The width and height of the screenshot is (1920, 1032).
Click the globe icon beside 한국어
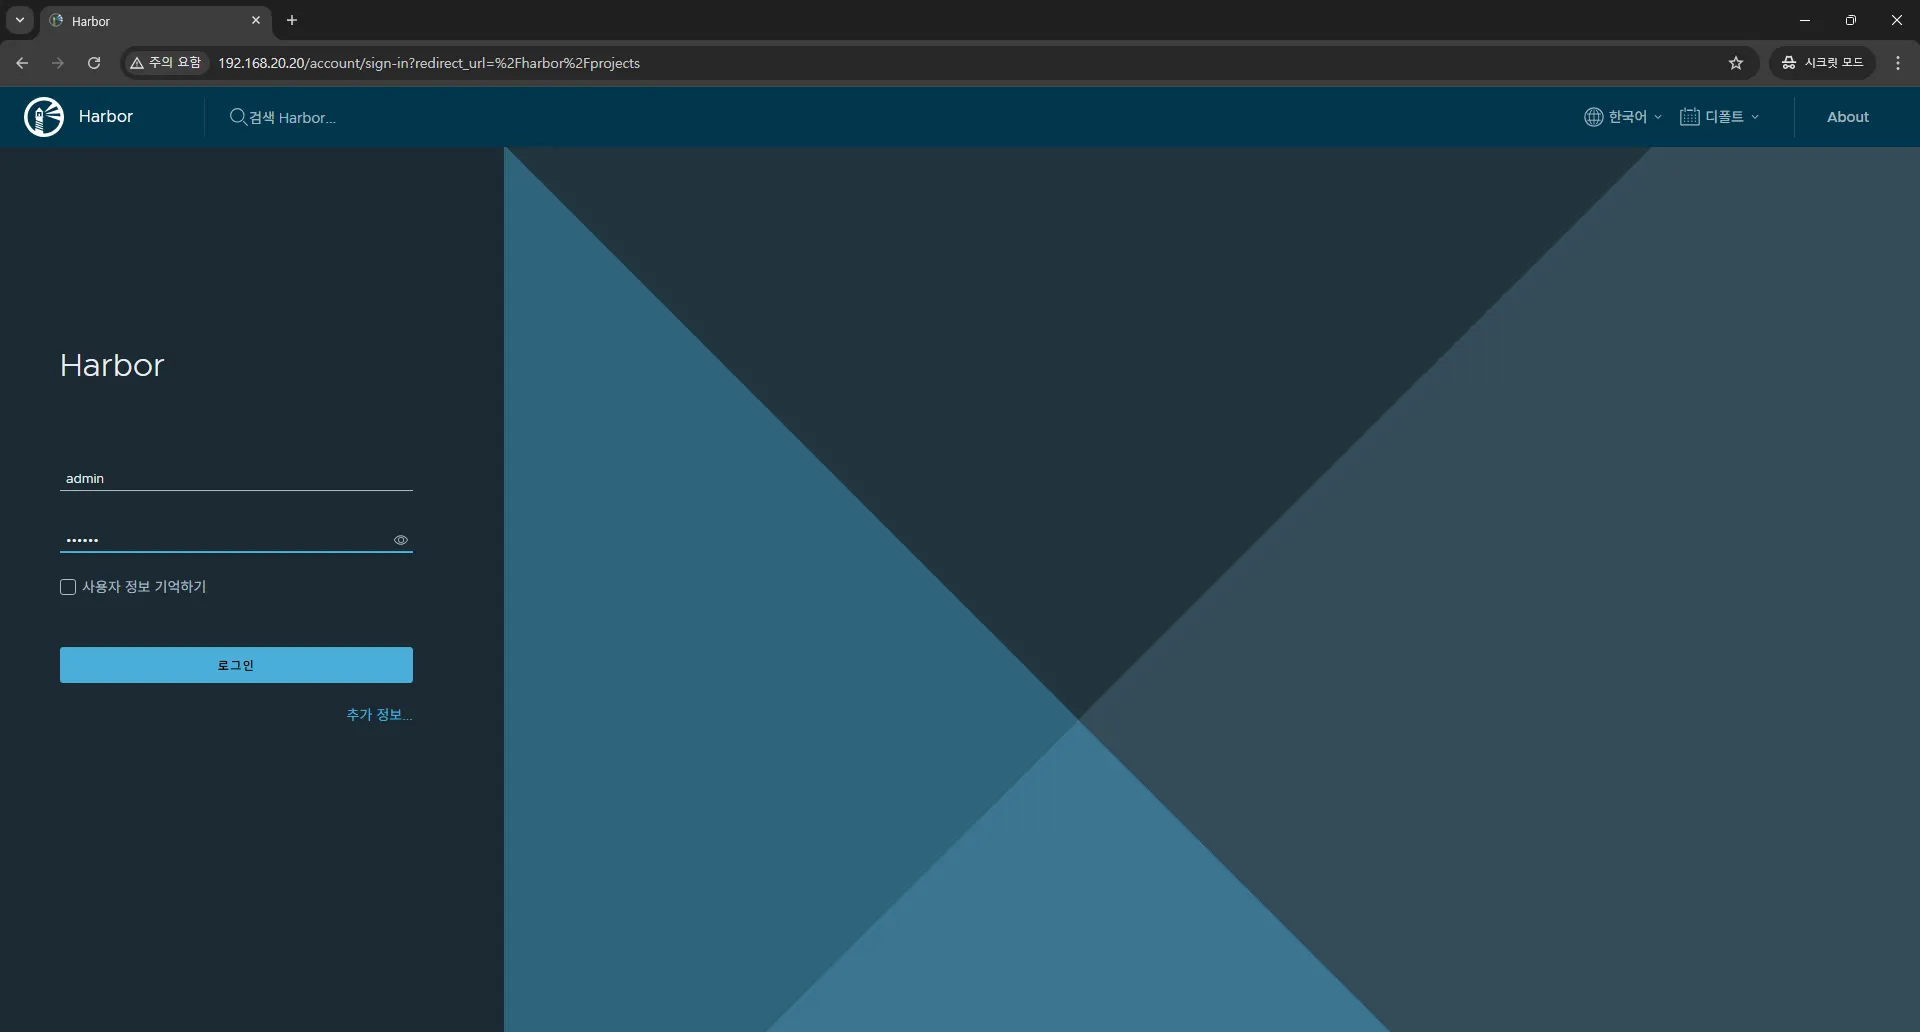[x=1593, y=117]
